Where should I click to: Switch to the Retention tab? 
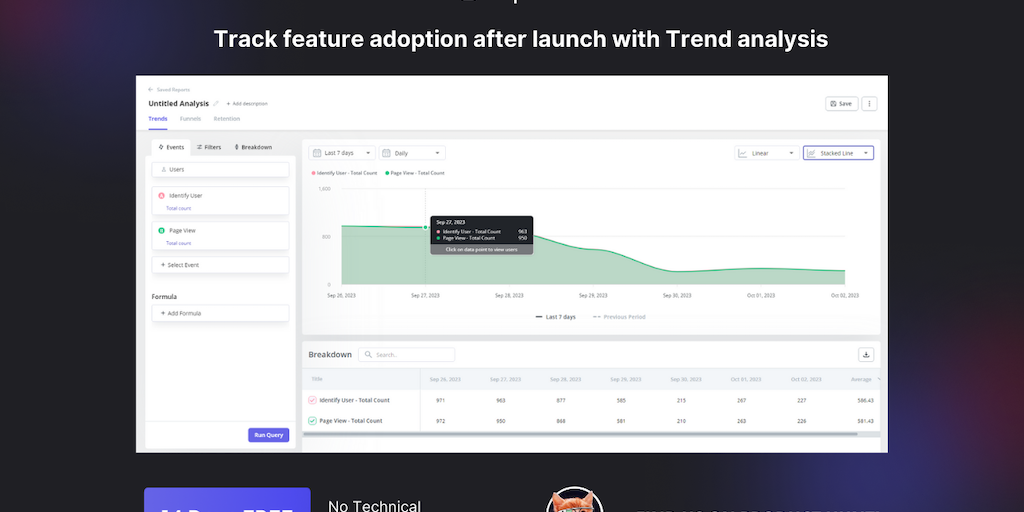[227, 119]
